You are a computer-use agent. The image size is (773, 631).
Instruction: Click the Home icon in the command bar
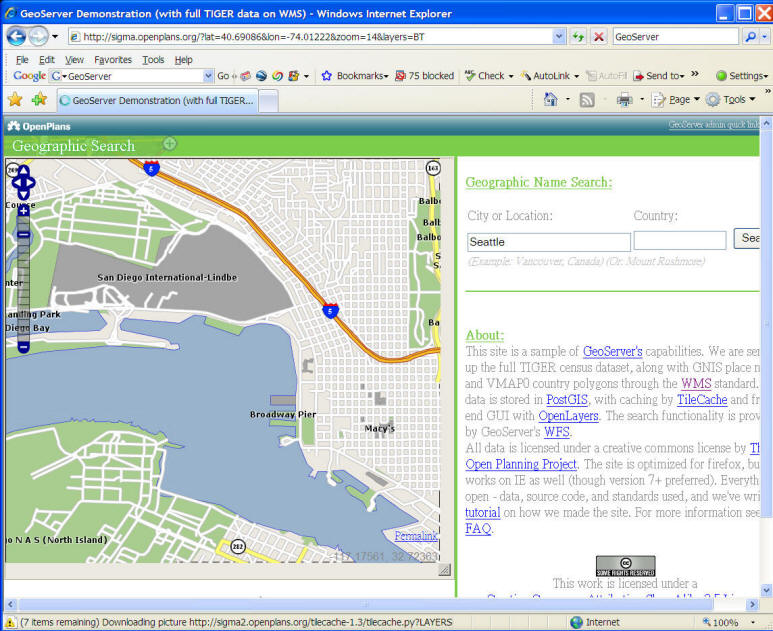(550, 100)
